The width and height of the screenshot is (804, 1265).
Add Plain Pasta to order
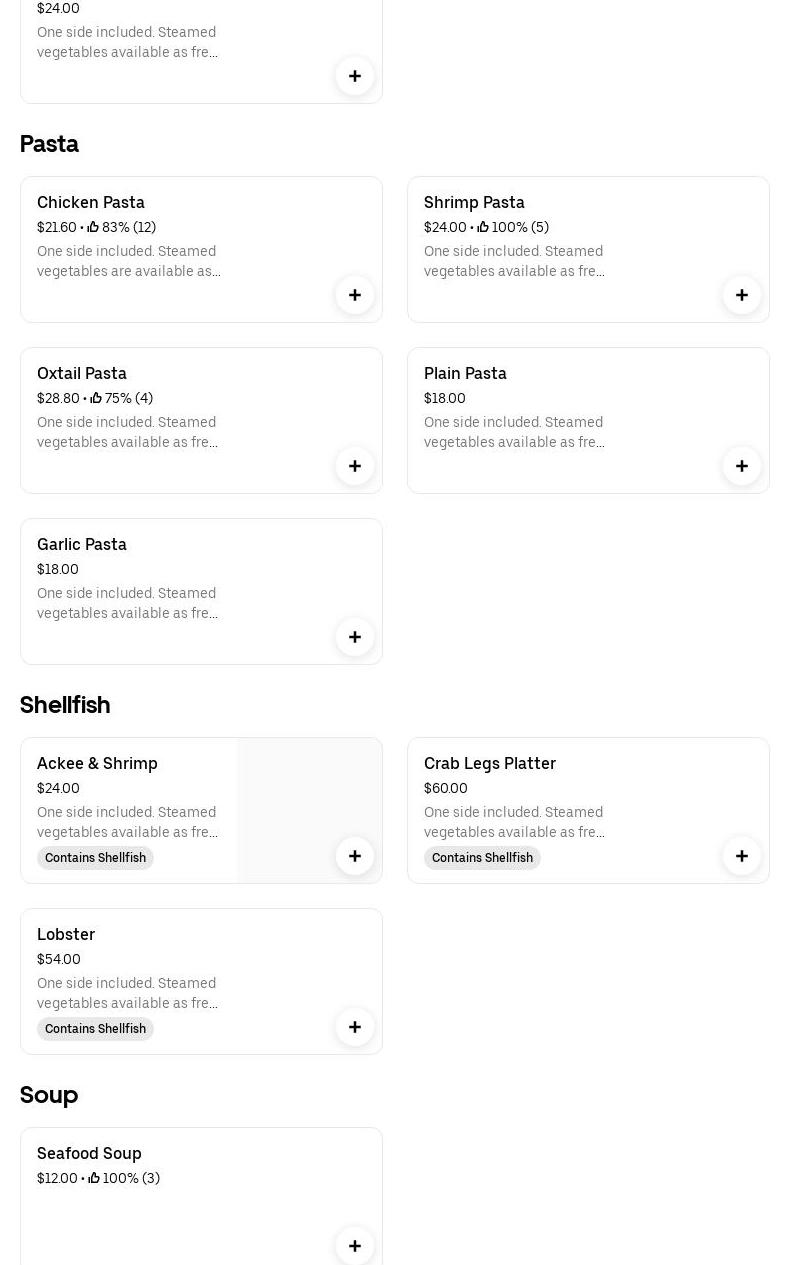(742, 466)
